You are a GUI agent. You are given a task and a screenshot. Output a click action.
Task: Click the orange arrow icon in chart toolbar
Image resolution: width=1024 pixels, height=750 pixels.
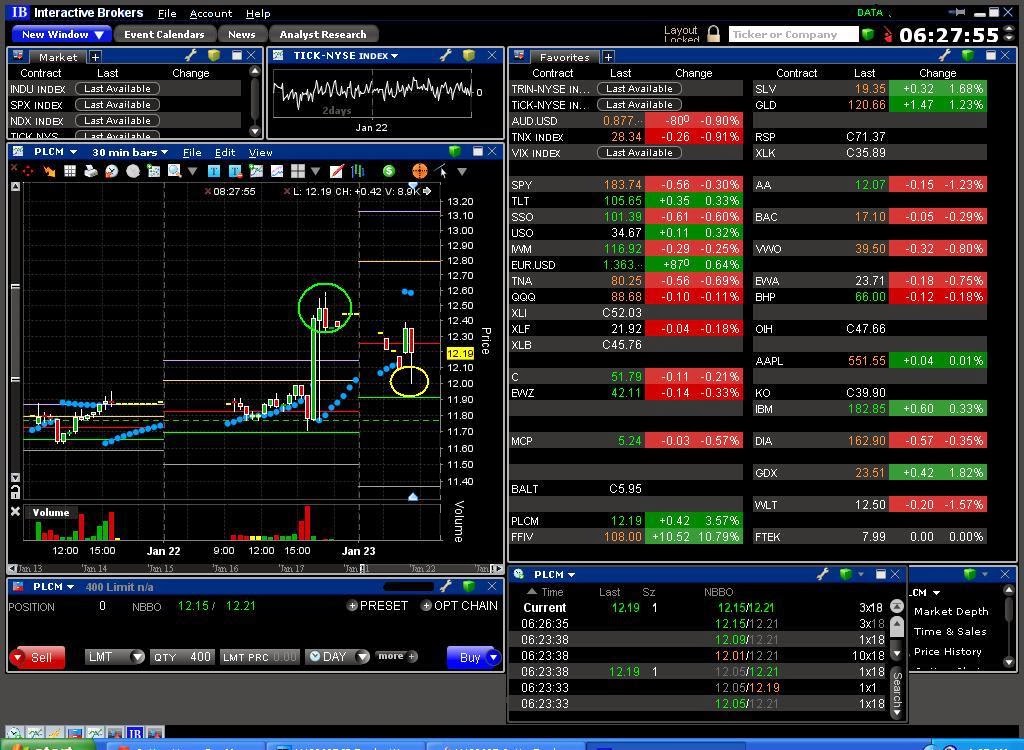click(49, 171)
